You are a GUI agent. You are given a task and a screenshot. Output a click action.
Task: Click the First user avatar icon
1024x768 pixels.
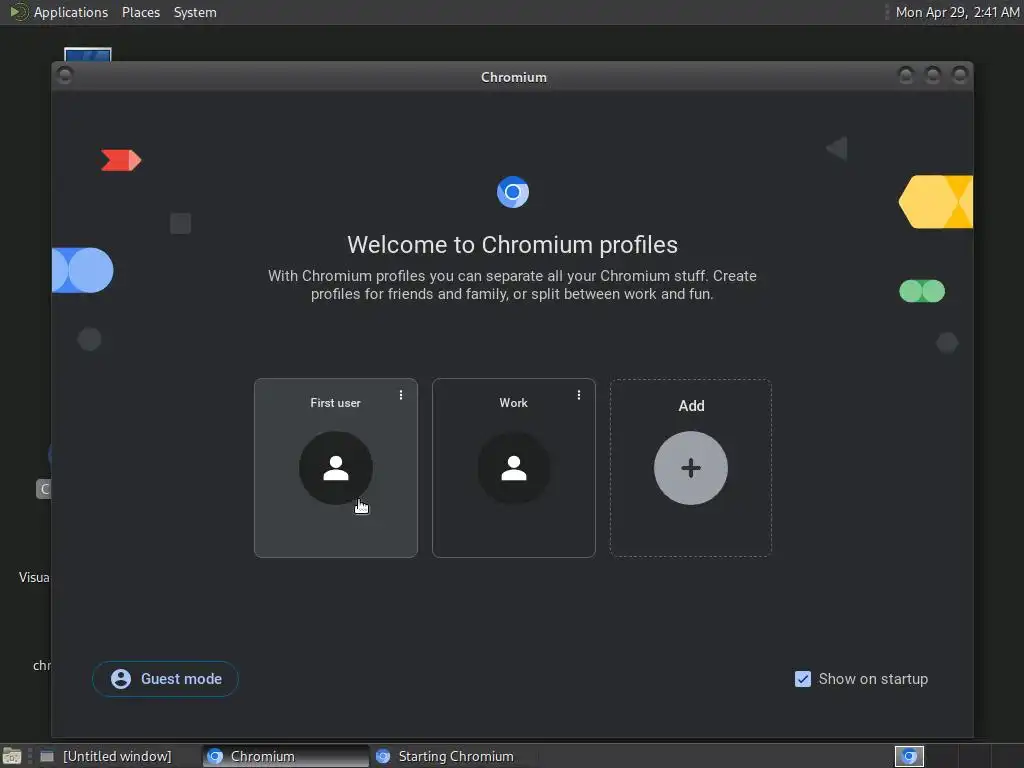(x=336, y=468)
